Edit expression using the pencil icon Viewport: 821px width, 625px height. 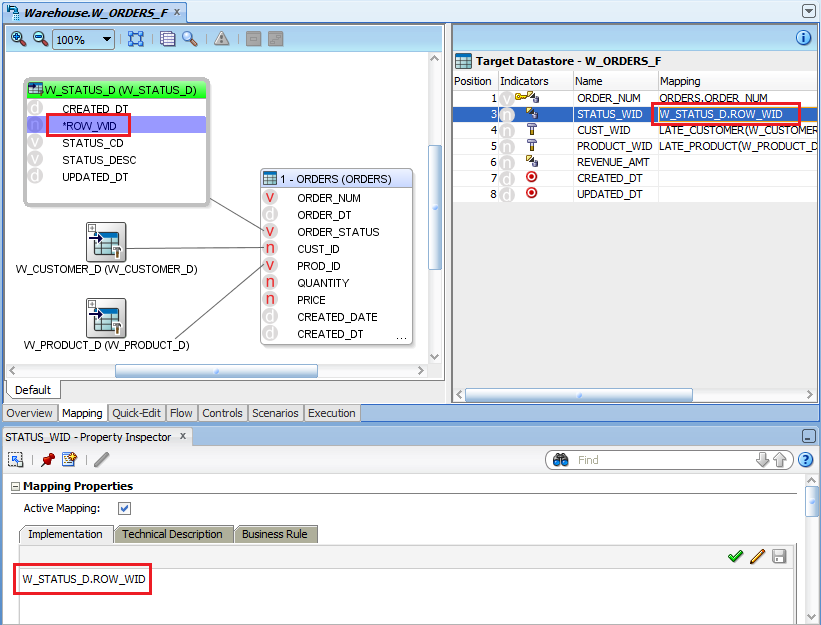[757, 556]
